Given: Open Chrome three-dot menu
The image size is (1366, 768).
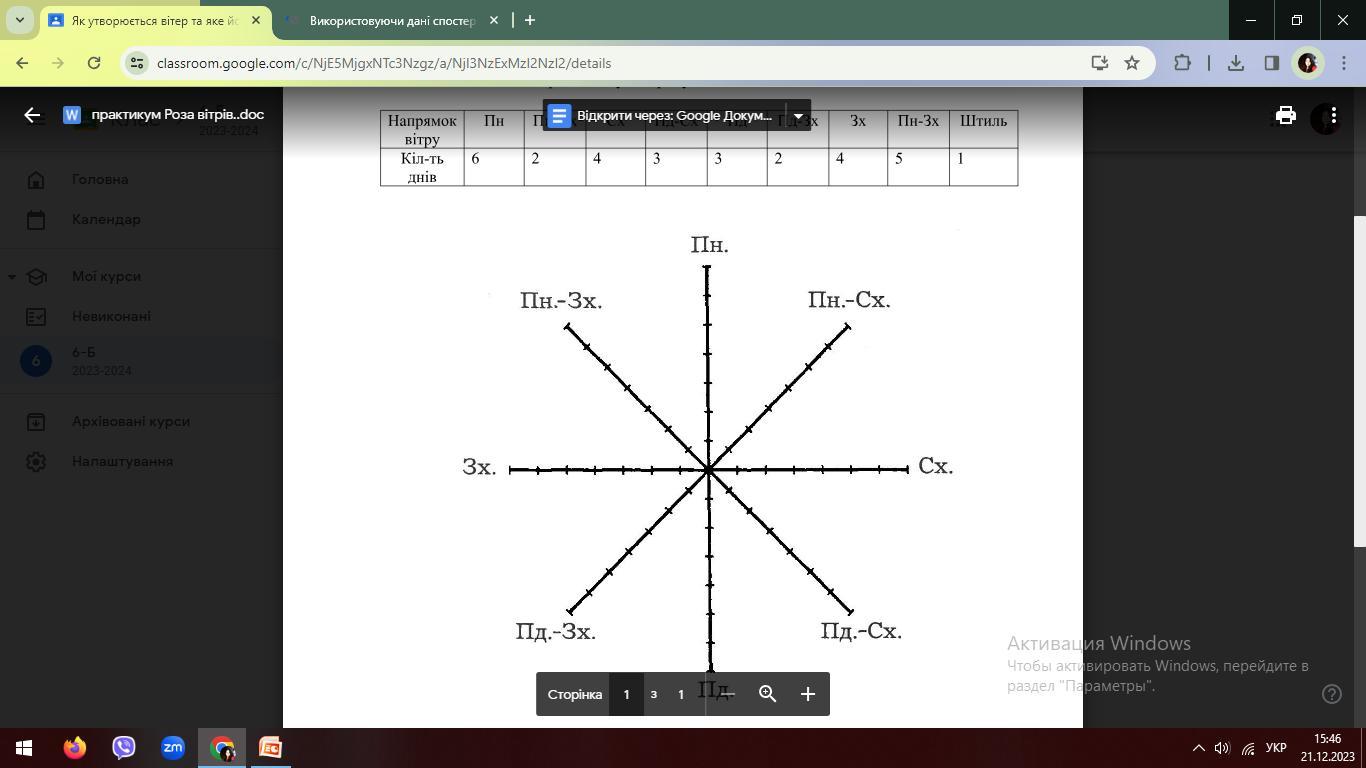Looking at the screenshot, I should coord(1343,63).
